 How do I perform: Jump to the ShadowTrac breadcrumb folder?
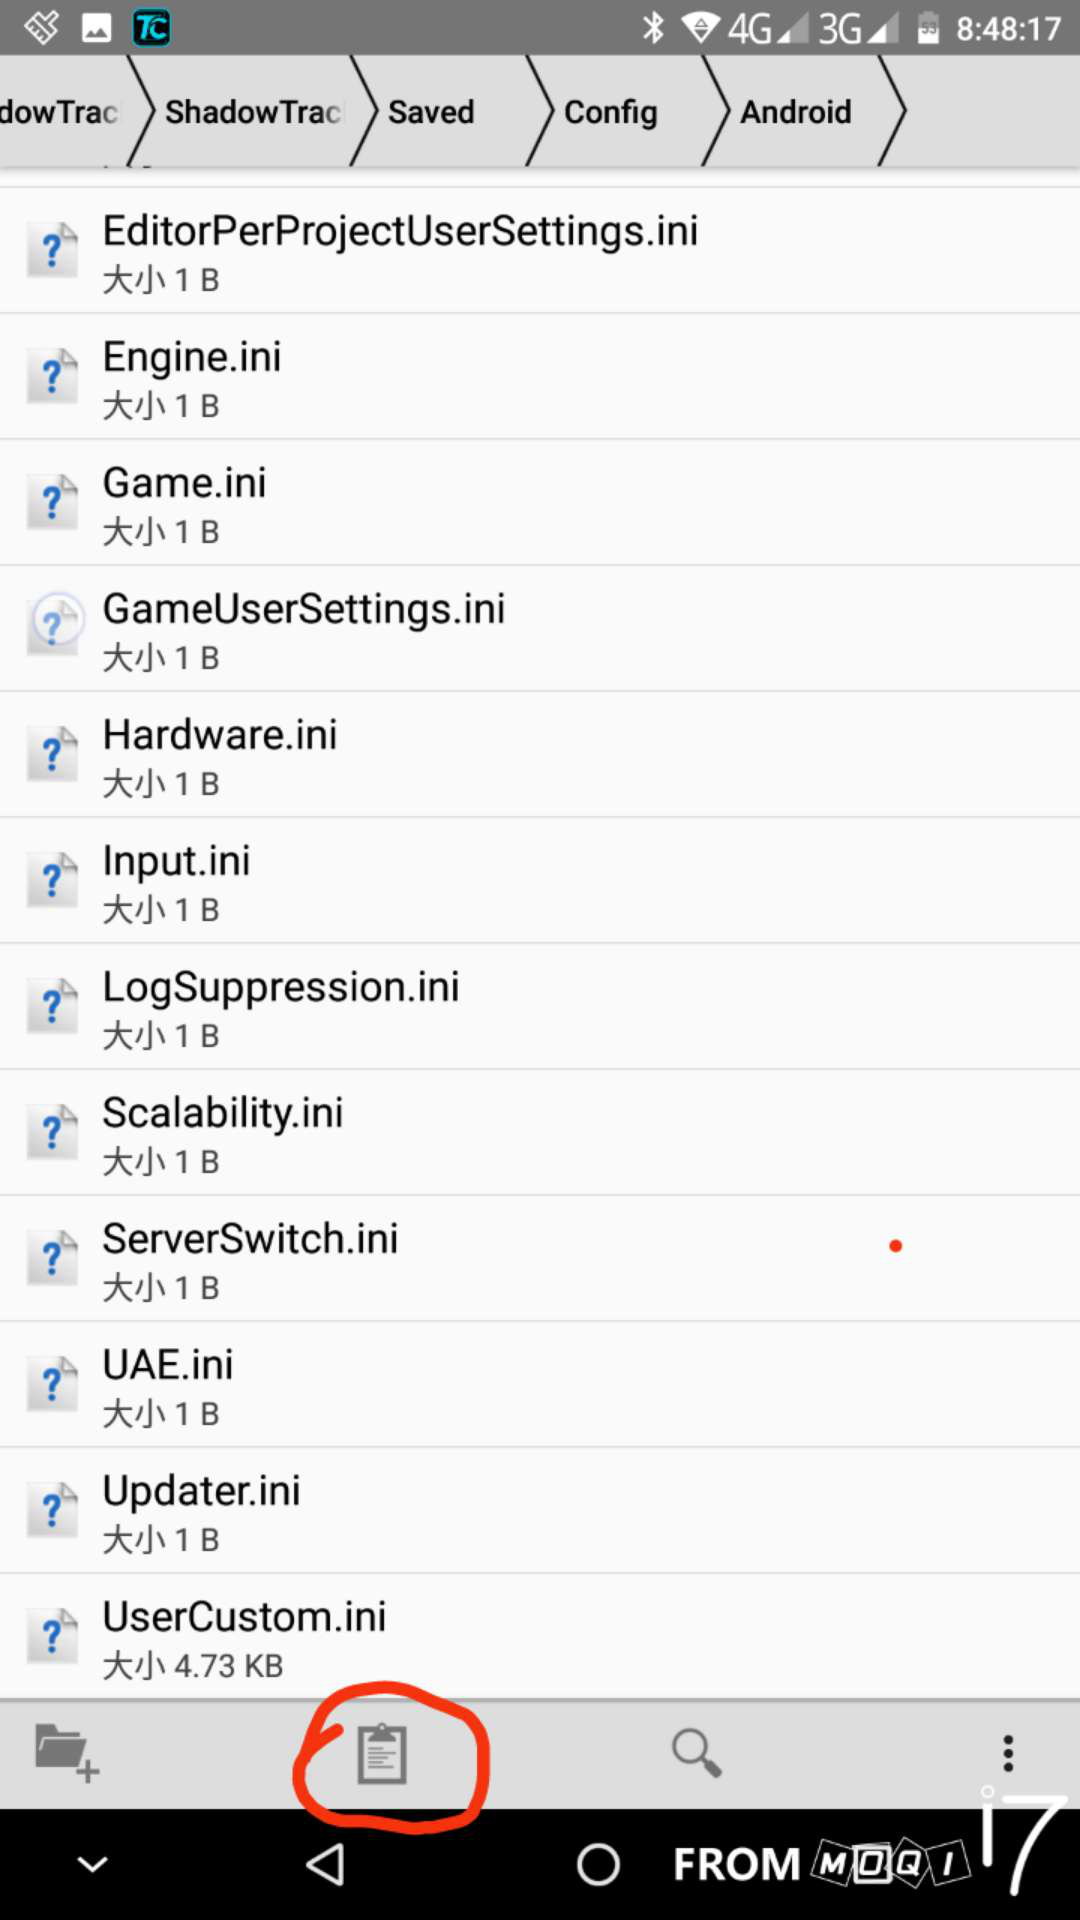252,112
